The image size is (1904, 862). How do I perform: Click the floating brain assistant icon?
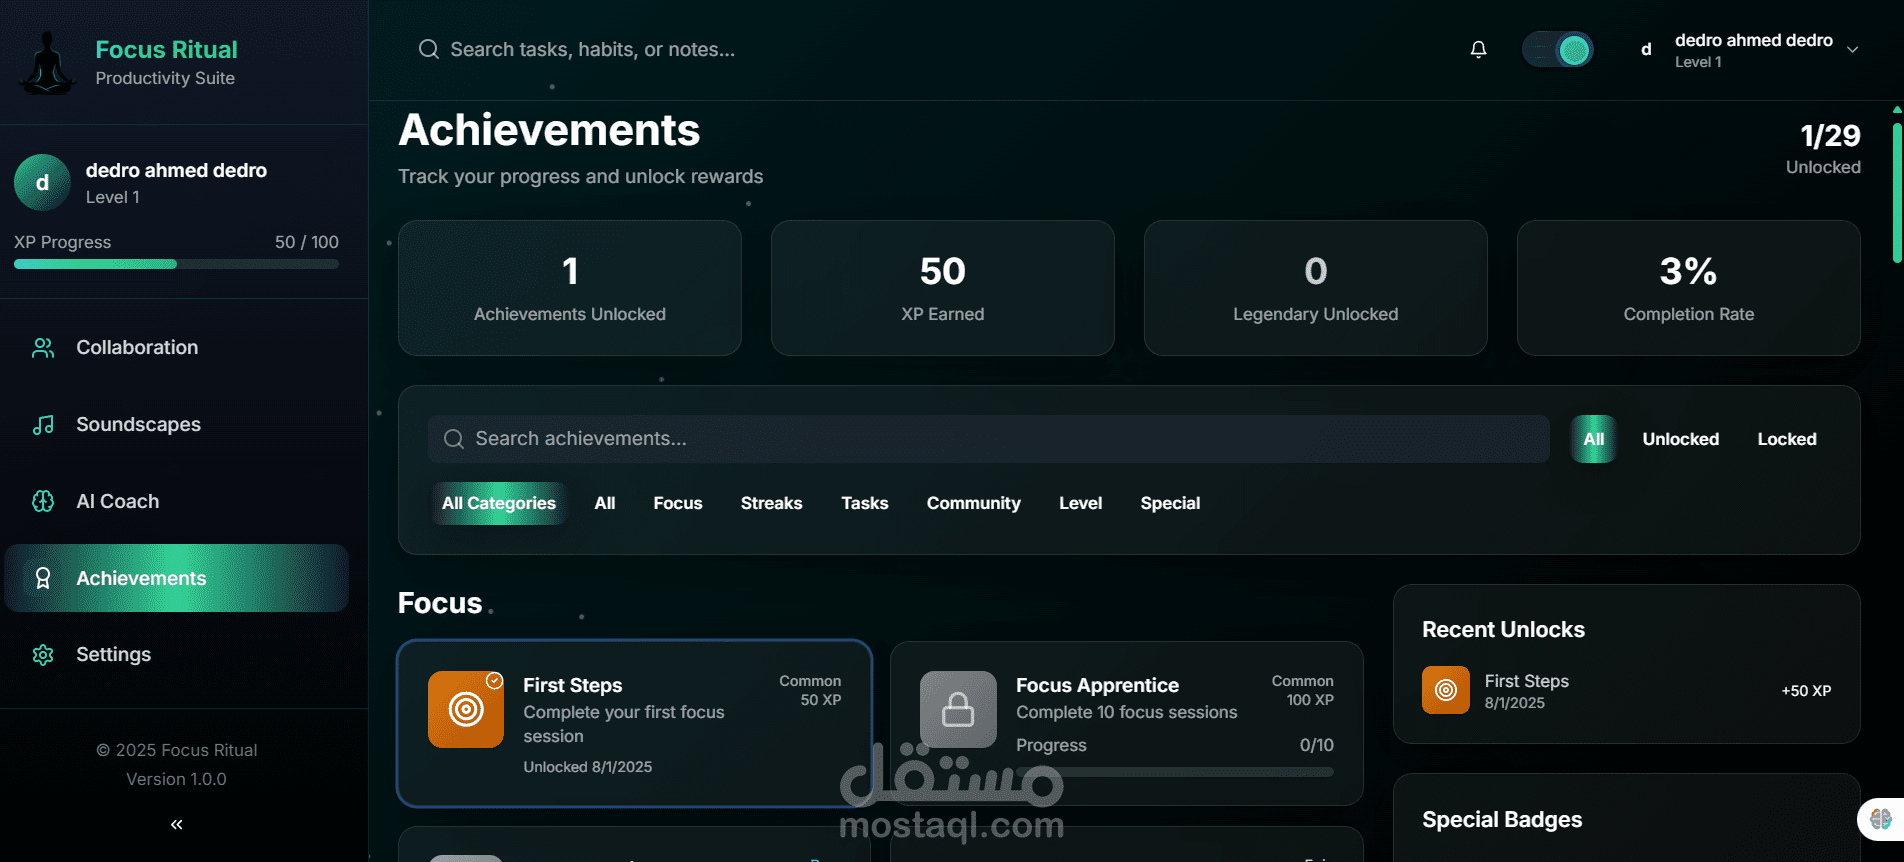click(1880, 819)
